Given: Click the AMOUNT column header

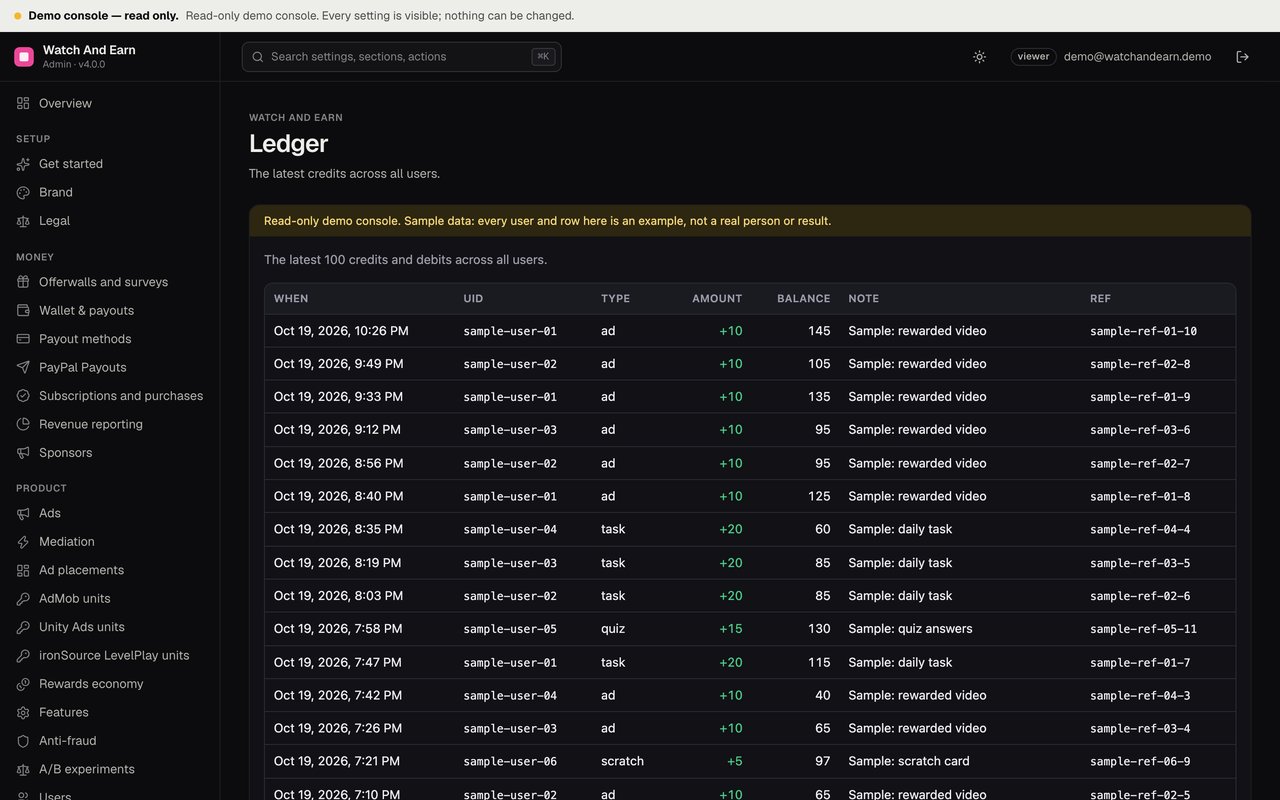Looking at the screenshot, I should coord(717,299).
